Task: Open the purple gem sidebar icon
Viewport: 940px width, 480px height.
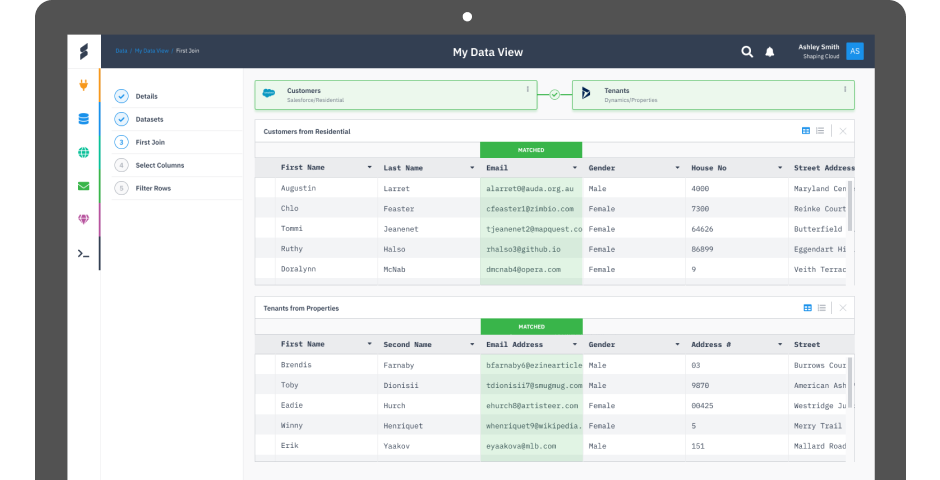Action: coord(83,219)
